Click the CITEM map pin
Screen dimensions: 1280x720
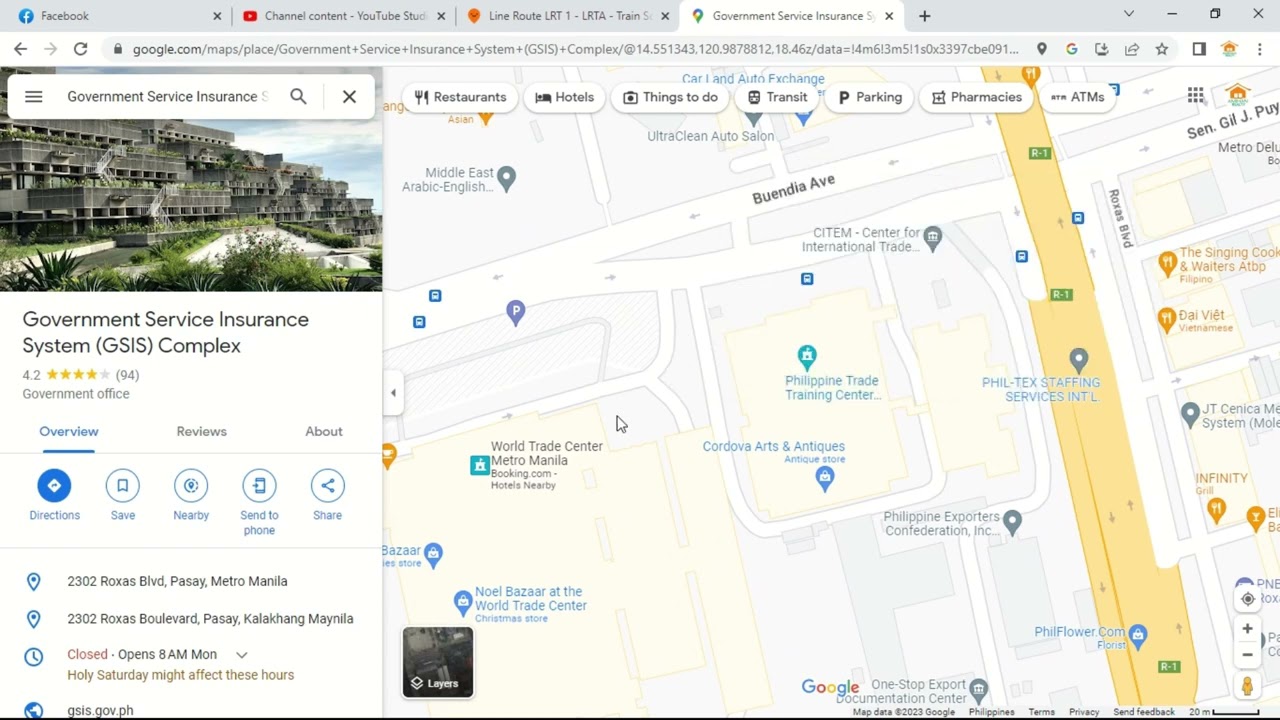tap(933, 238)
